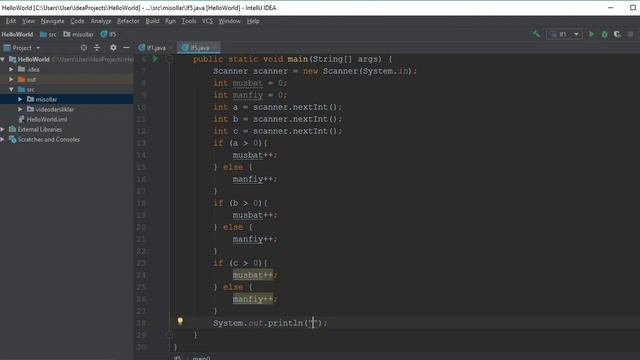Click the yellow lightbulb intention icon
The height and width of the screenshot is (360, 640).
tap(180, 321)
